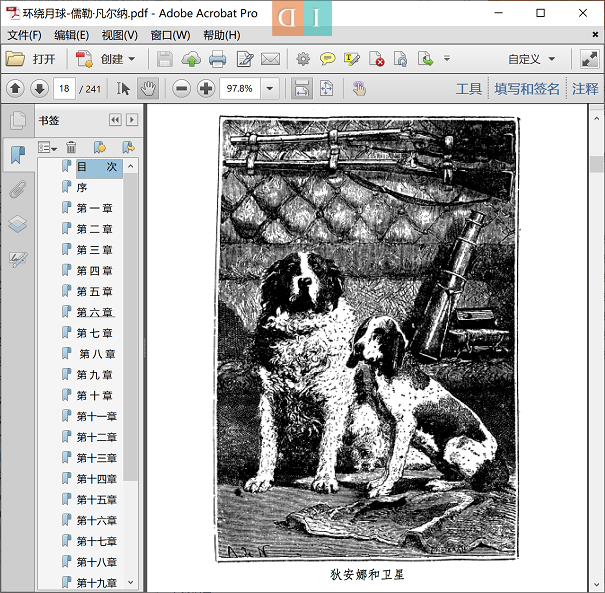The image size is (605, 593).
Task: Show the page thumbnails panel
Action: point(17,121)
